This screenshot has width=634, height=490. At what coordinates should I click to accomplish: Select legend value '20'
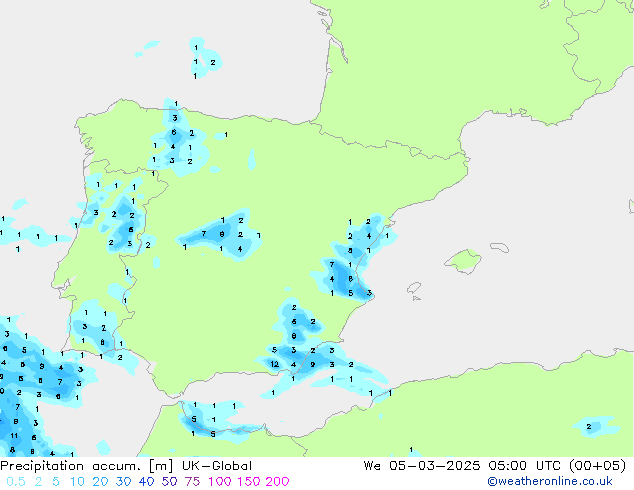100,482
